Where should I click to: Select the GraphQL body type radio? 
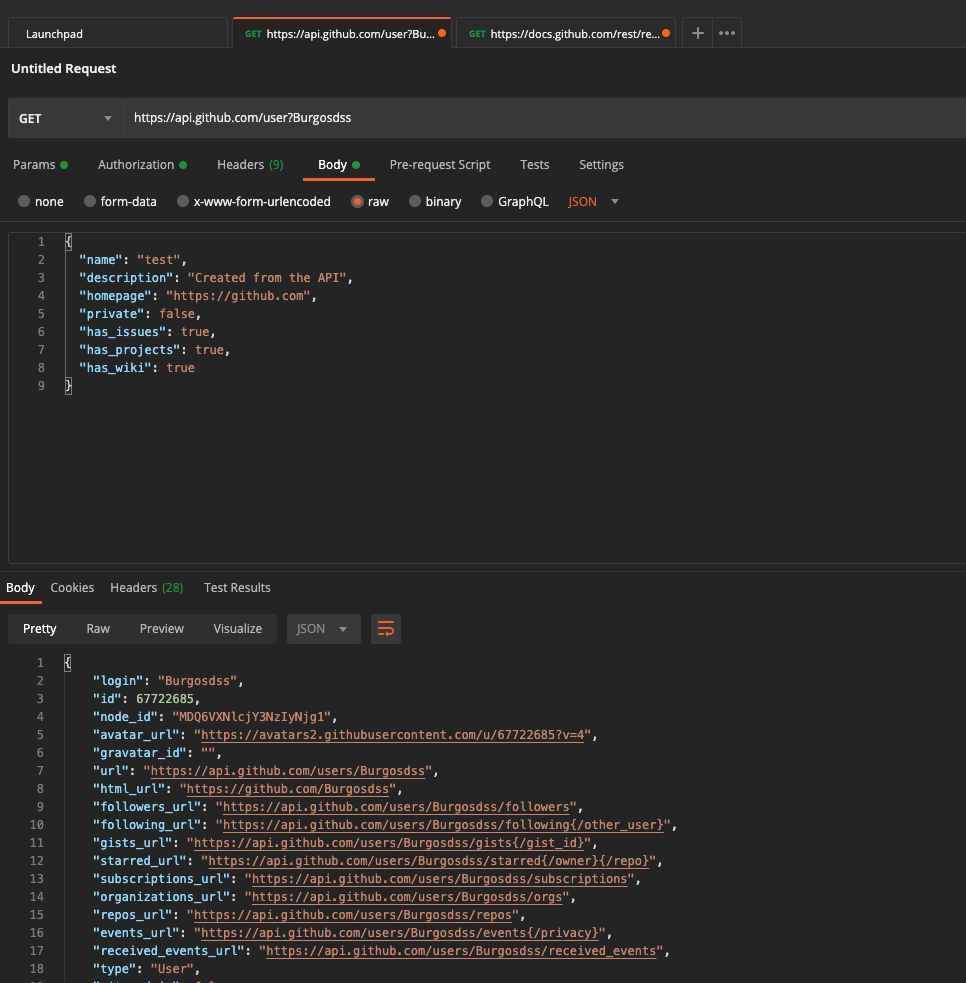pyautogui.click(x=486, y=201)
